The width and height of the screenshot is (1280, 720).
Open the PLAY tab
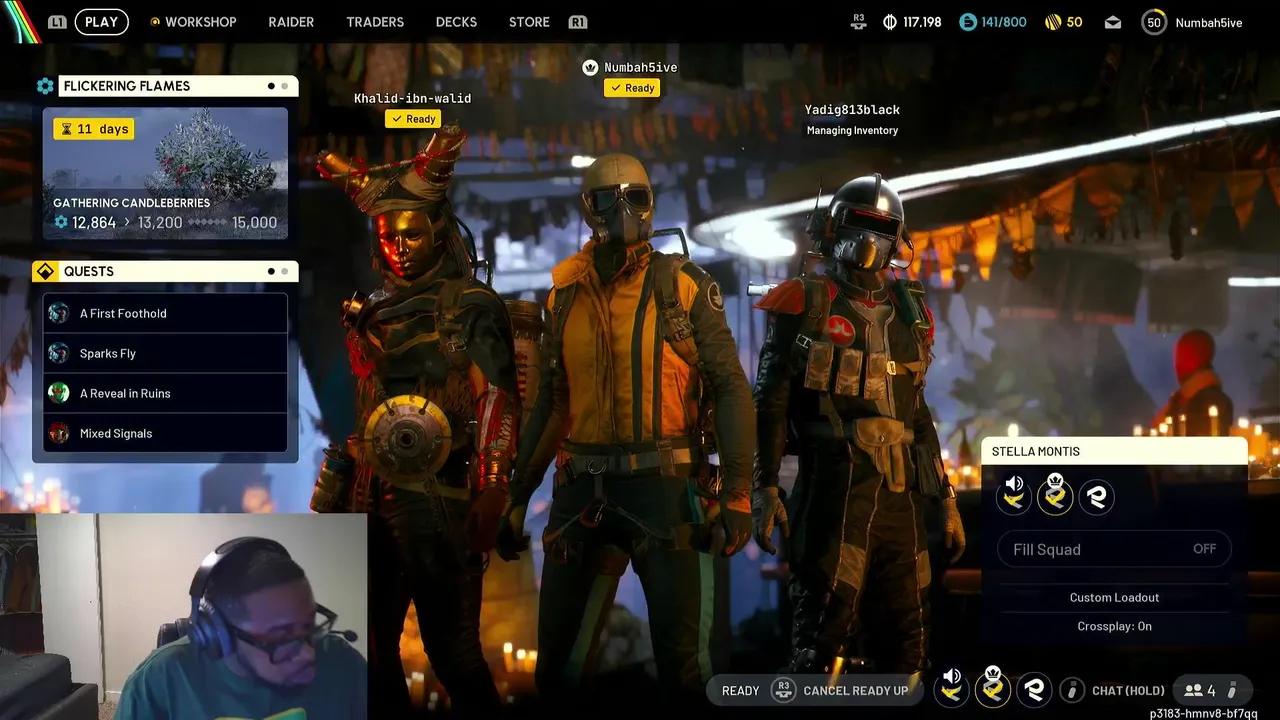pos(101,22)
